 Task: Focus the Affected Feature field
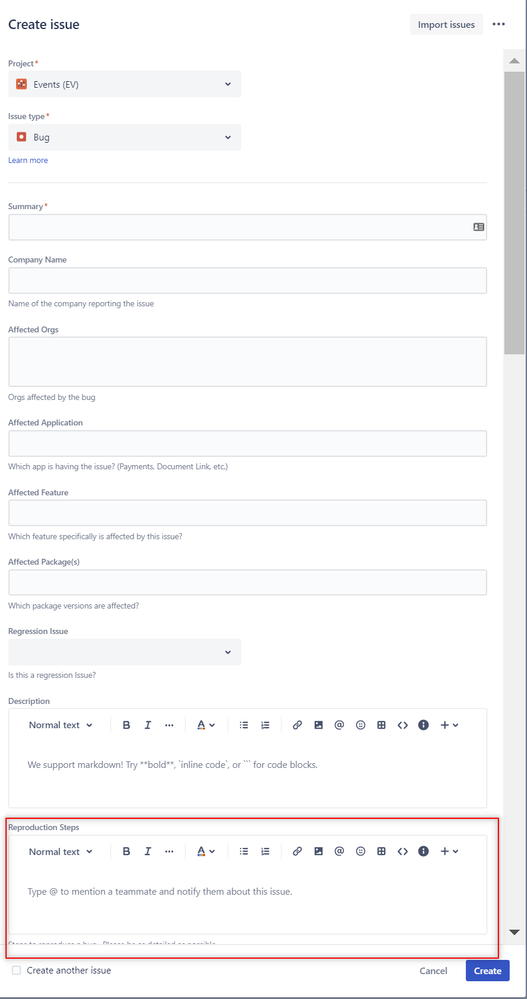(248, 513)
